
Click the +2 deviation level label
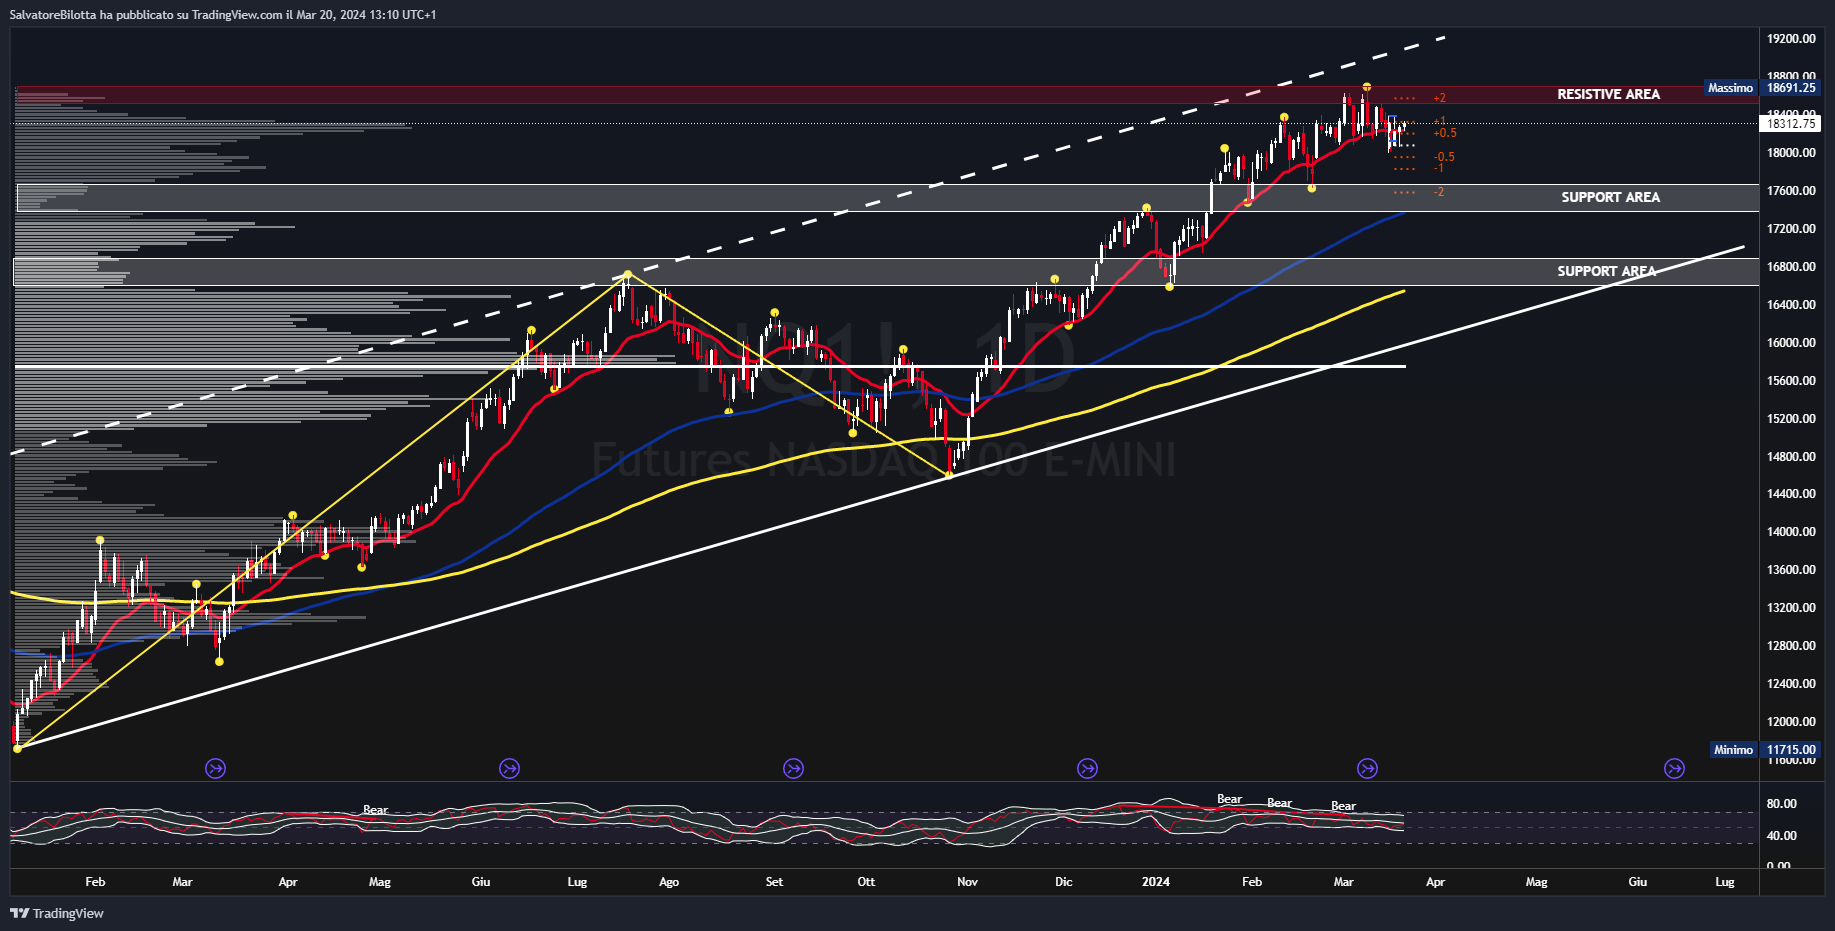tap(1439, 98)
